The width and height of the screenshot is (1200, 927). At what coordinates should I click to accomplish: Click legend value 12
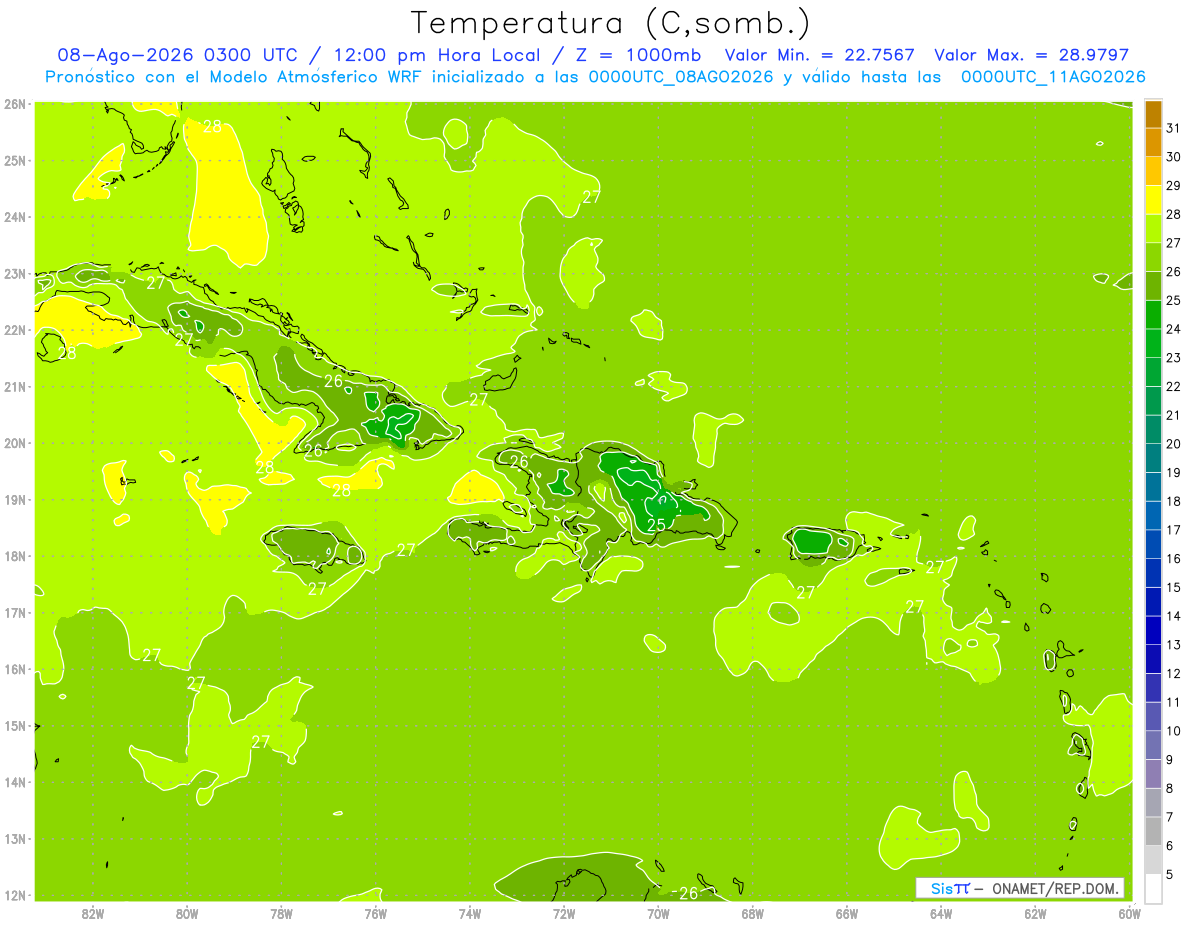(1173, 673)
